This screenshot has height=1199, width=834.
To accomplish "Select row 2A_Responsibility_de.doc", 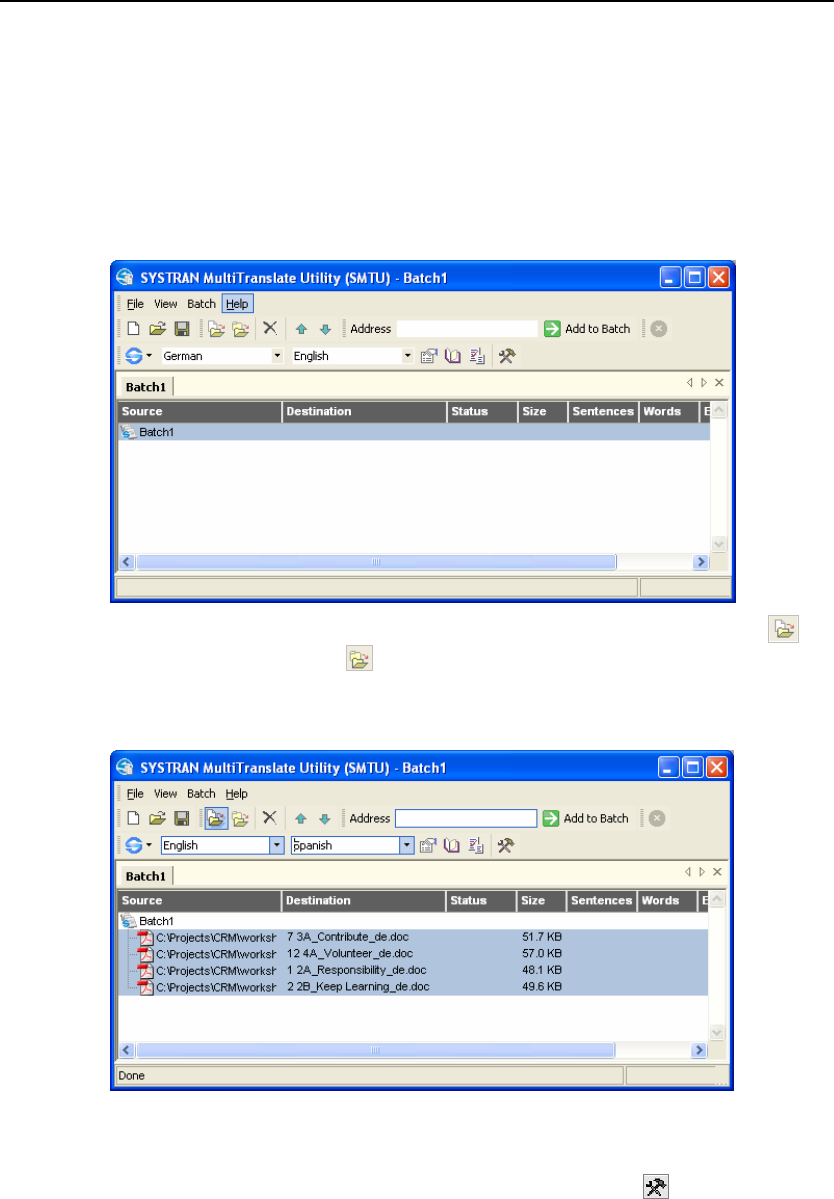I will tap(413, 970).
